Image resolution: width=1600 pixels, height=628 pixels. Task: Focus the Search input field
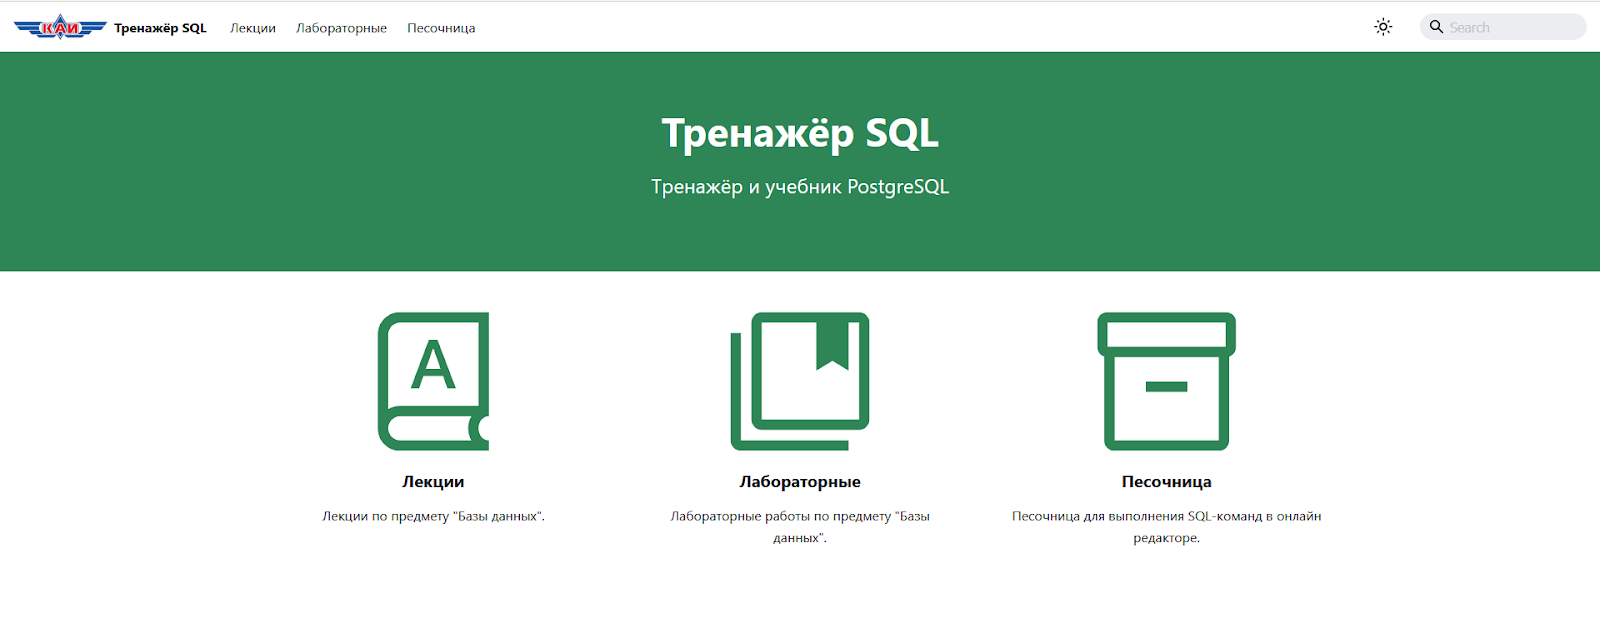1503,27
